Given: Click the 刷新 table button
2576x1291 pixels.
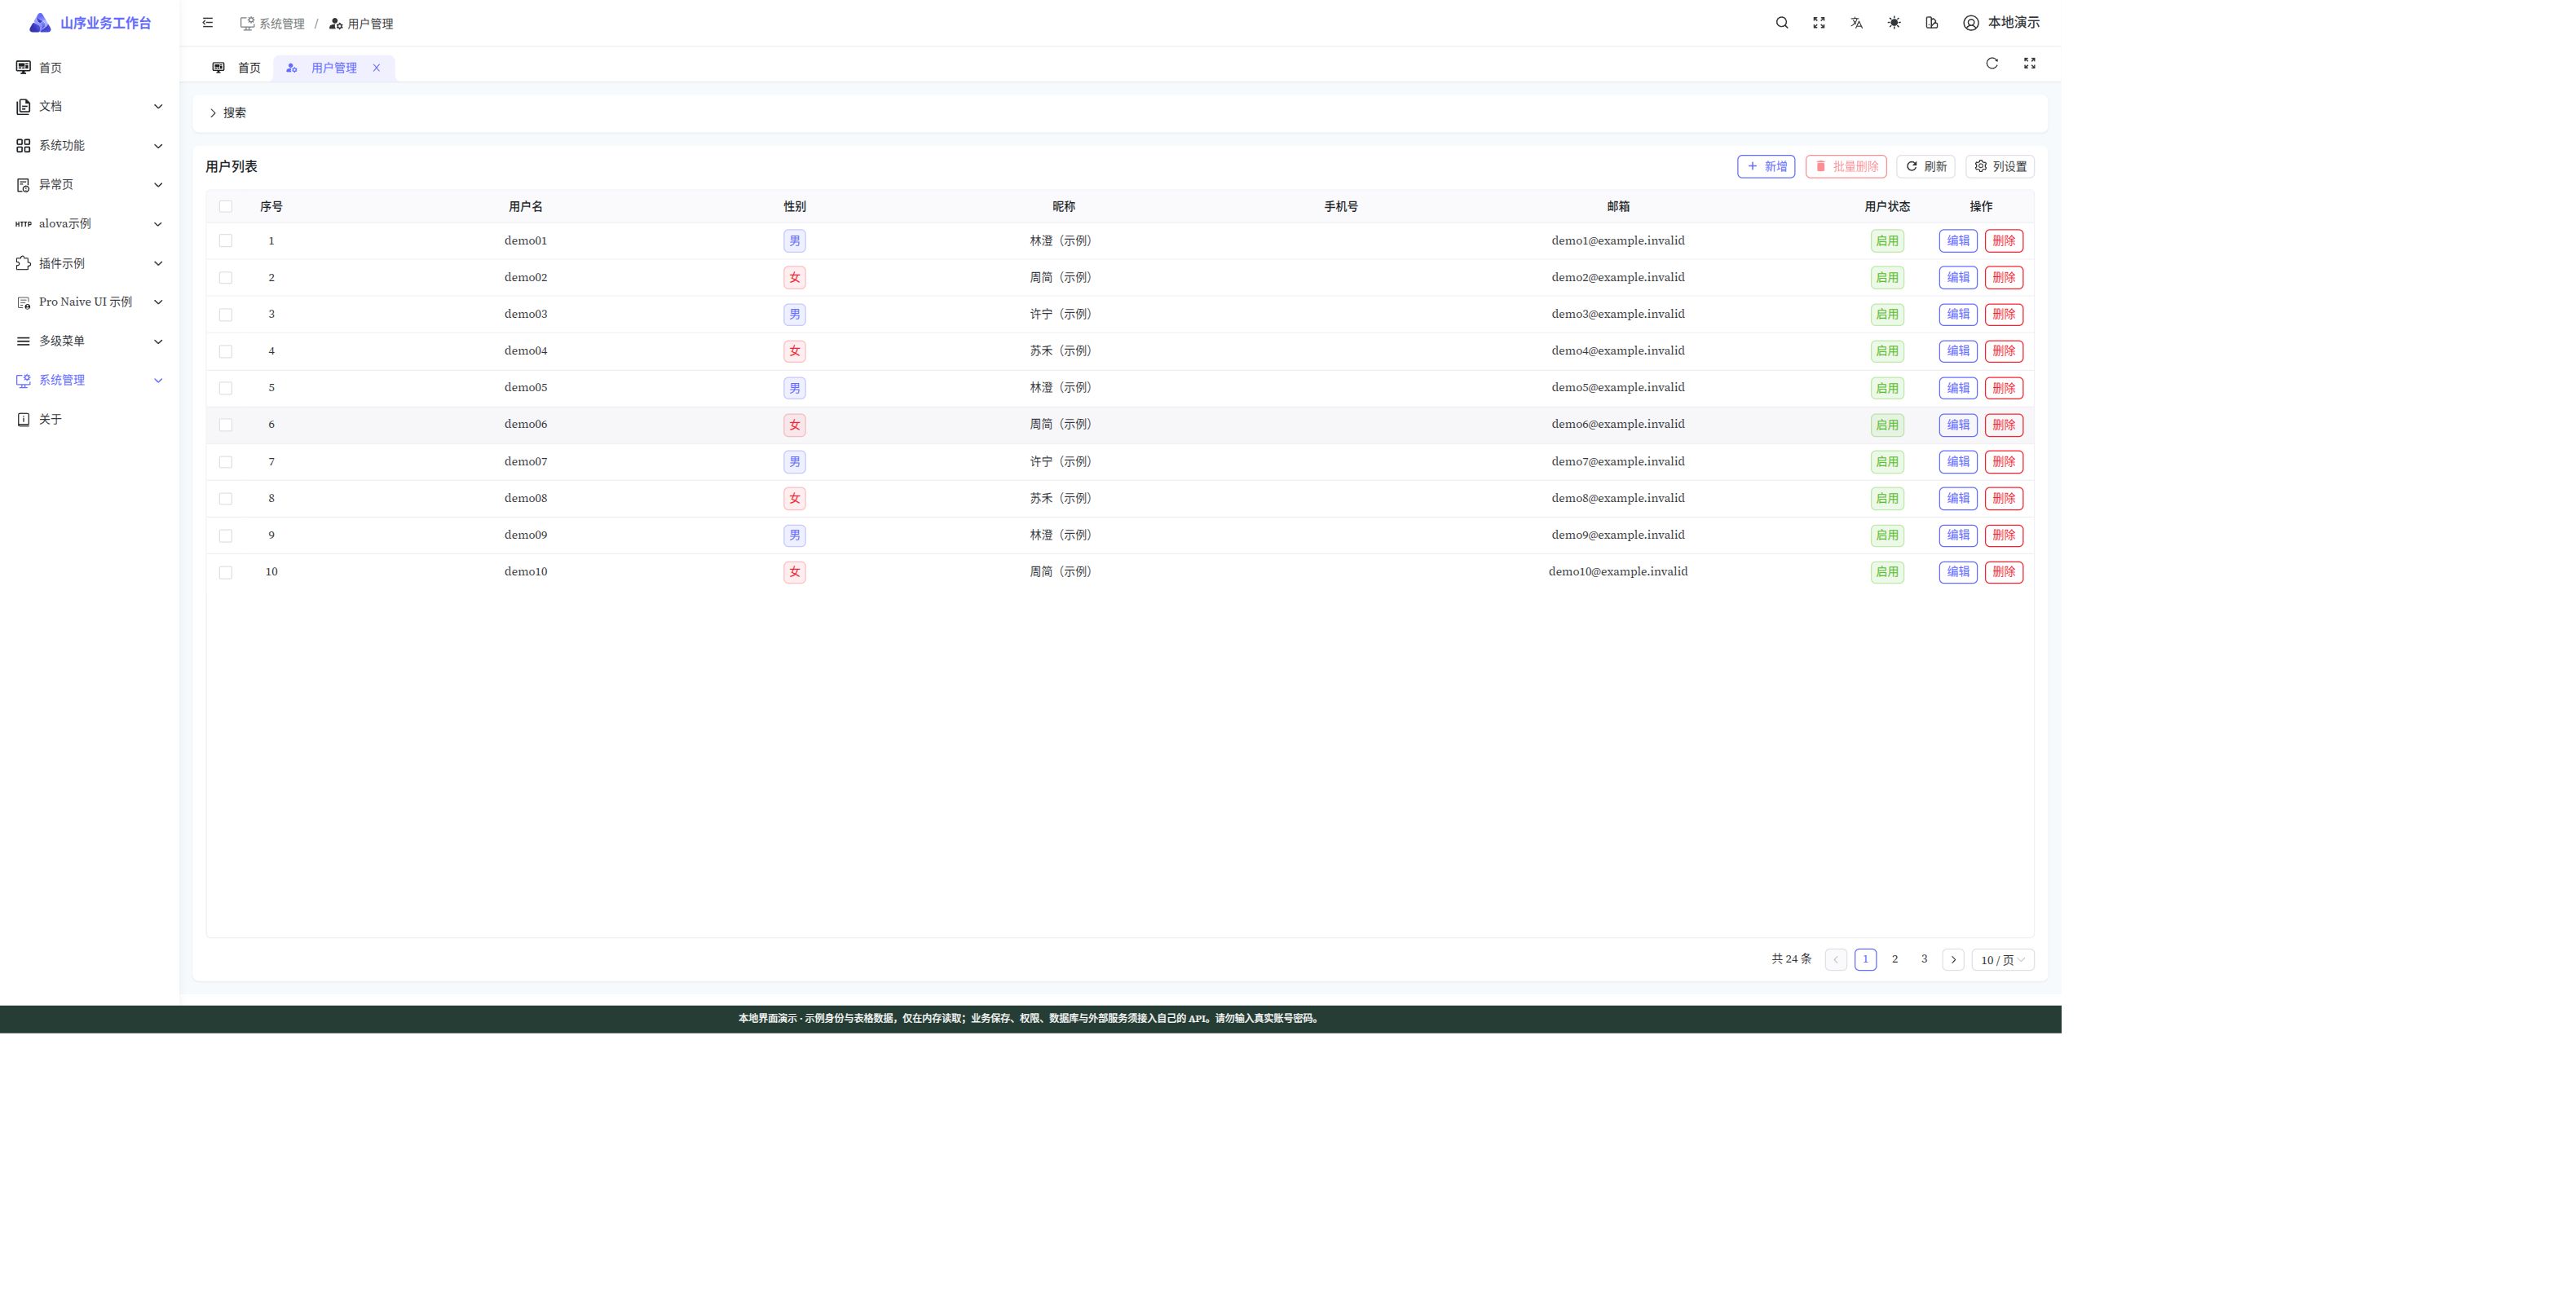Looking at the screenshot, I should [x=1926, y=167].
